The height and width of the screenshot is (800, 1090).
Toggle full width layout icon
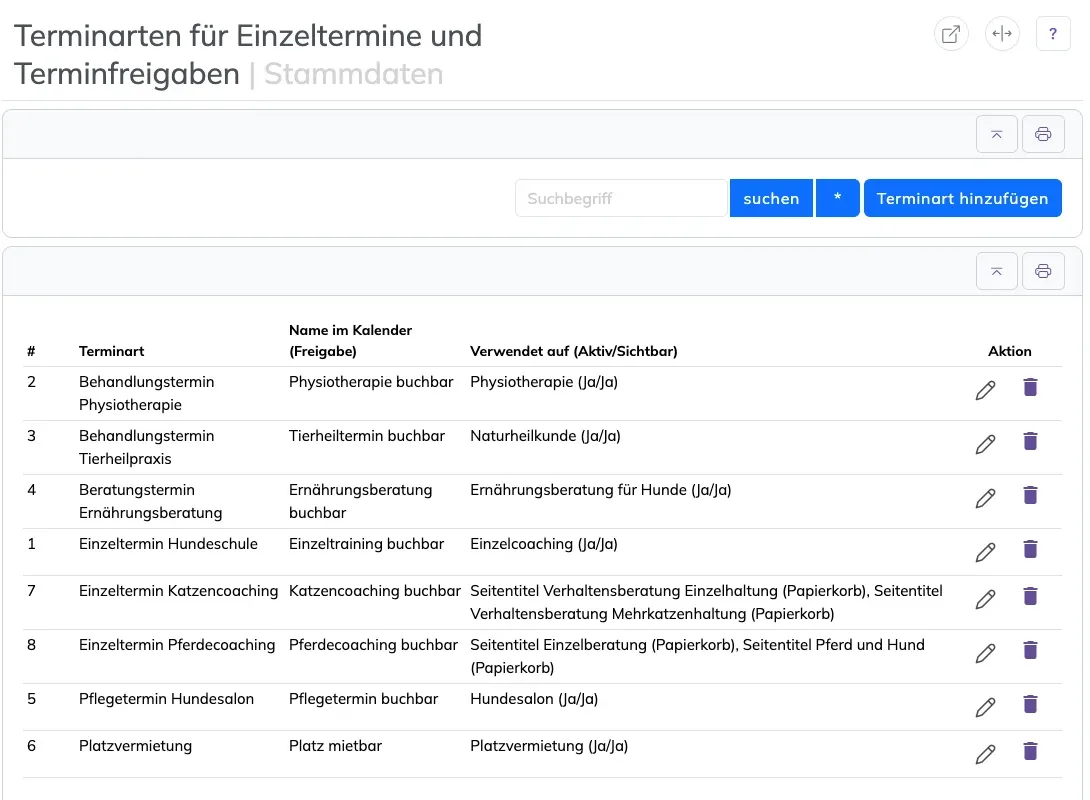tap(1002, 34)
